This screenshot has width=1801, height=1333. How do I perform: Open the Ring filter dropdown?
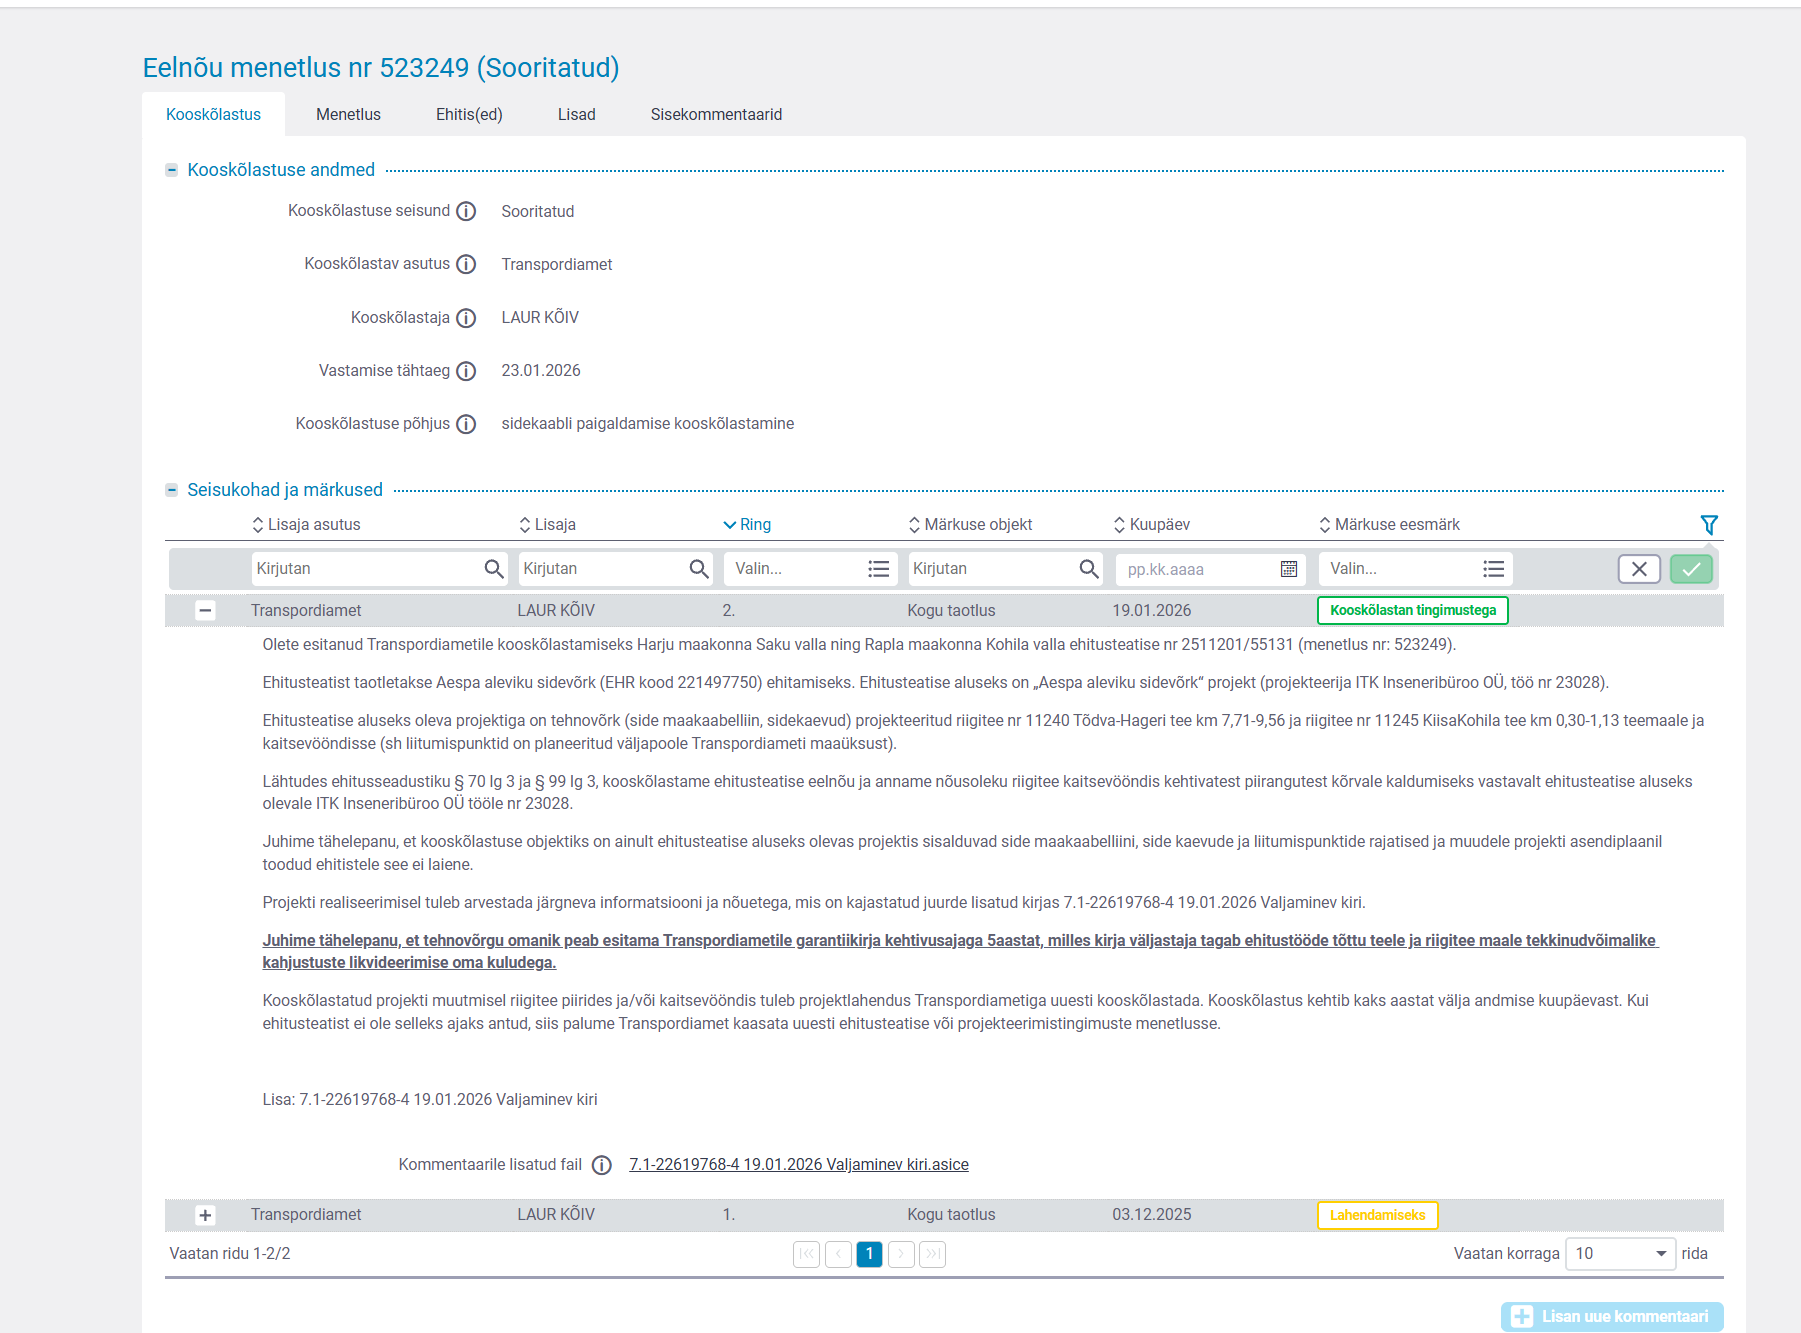[x=810, y=569]
